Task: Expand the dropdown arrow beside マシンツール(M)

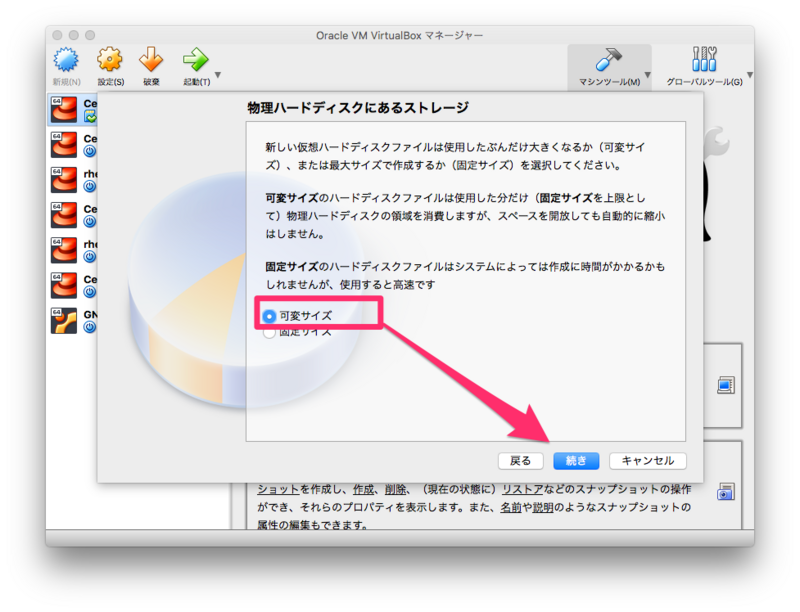Action: [x=647, y=75]
